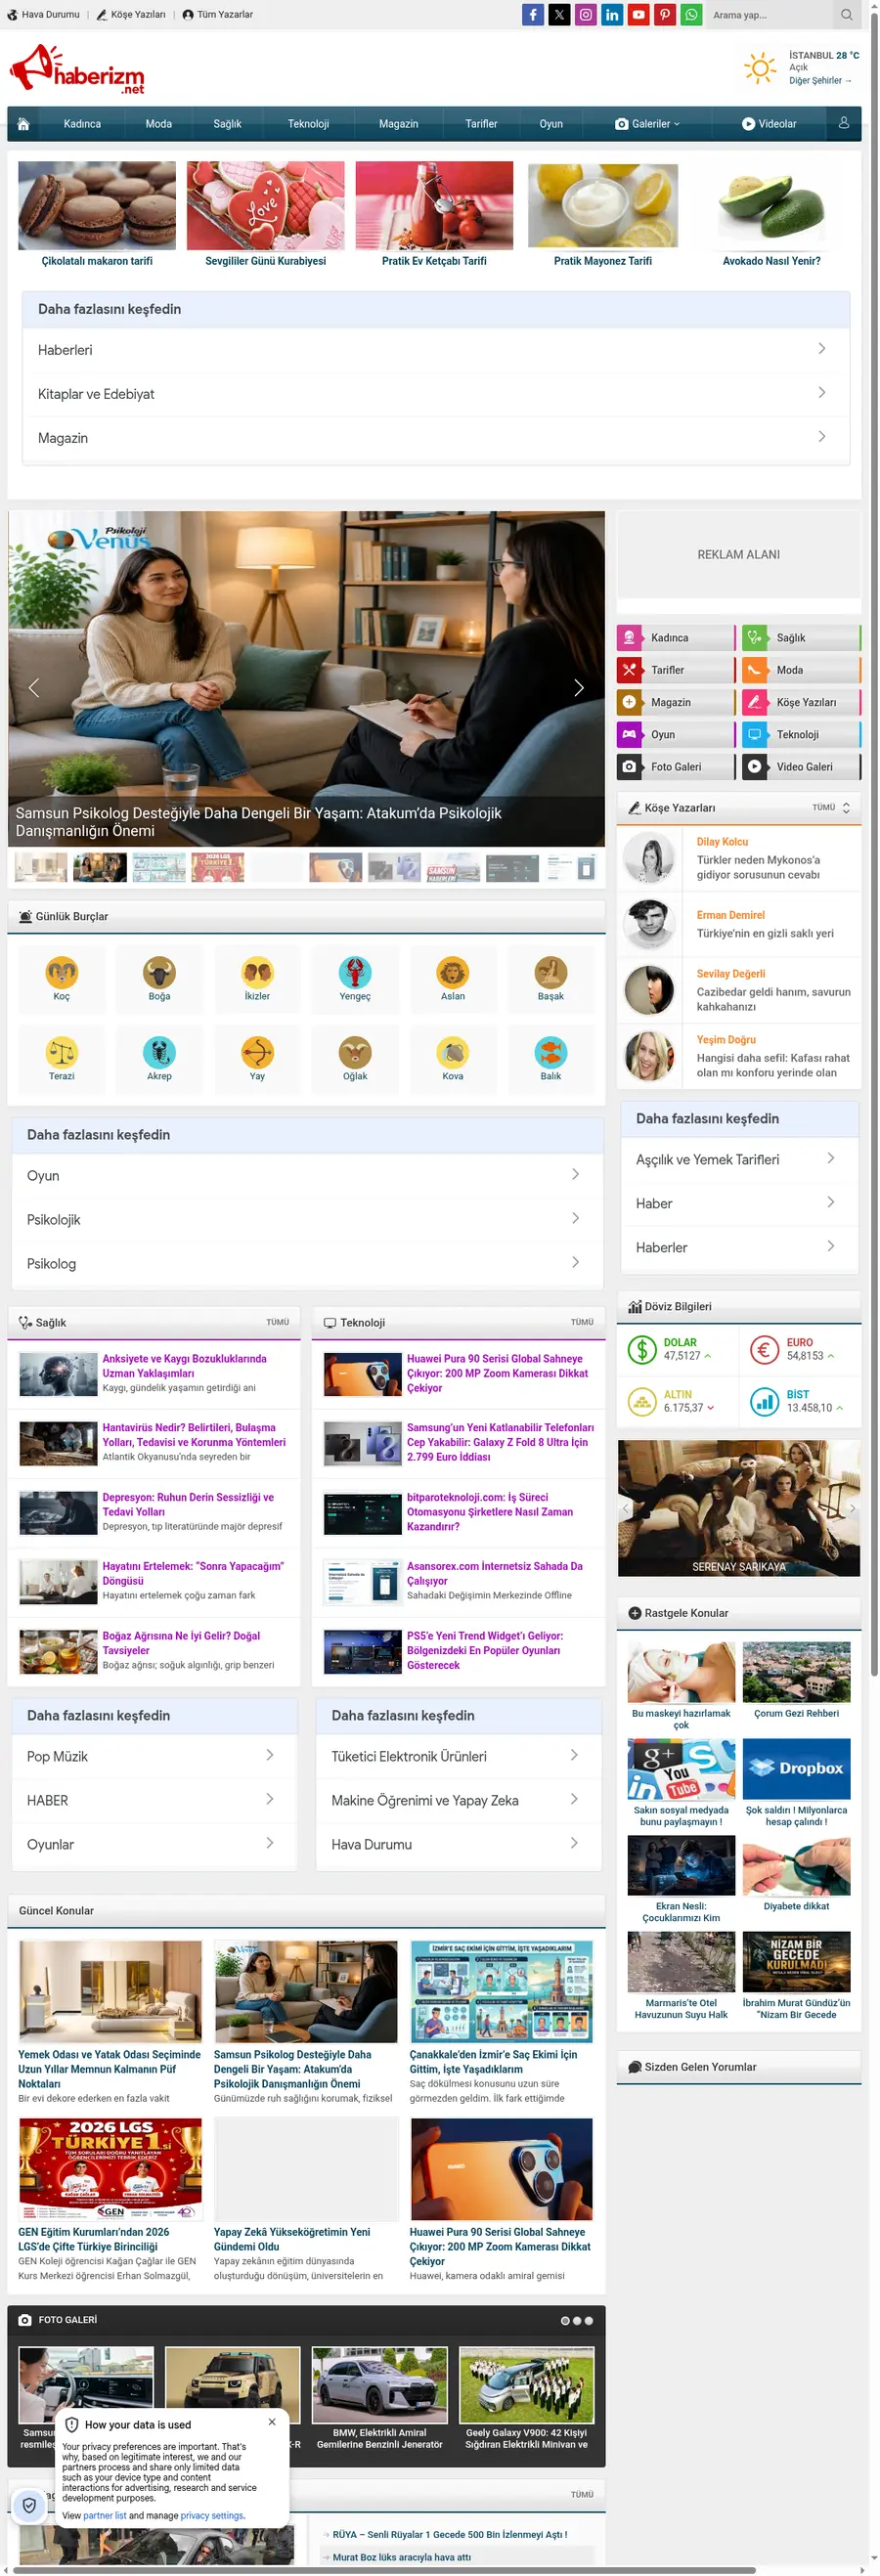Open the X (Twitter) social icon

click(x=559, y=15)
